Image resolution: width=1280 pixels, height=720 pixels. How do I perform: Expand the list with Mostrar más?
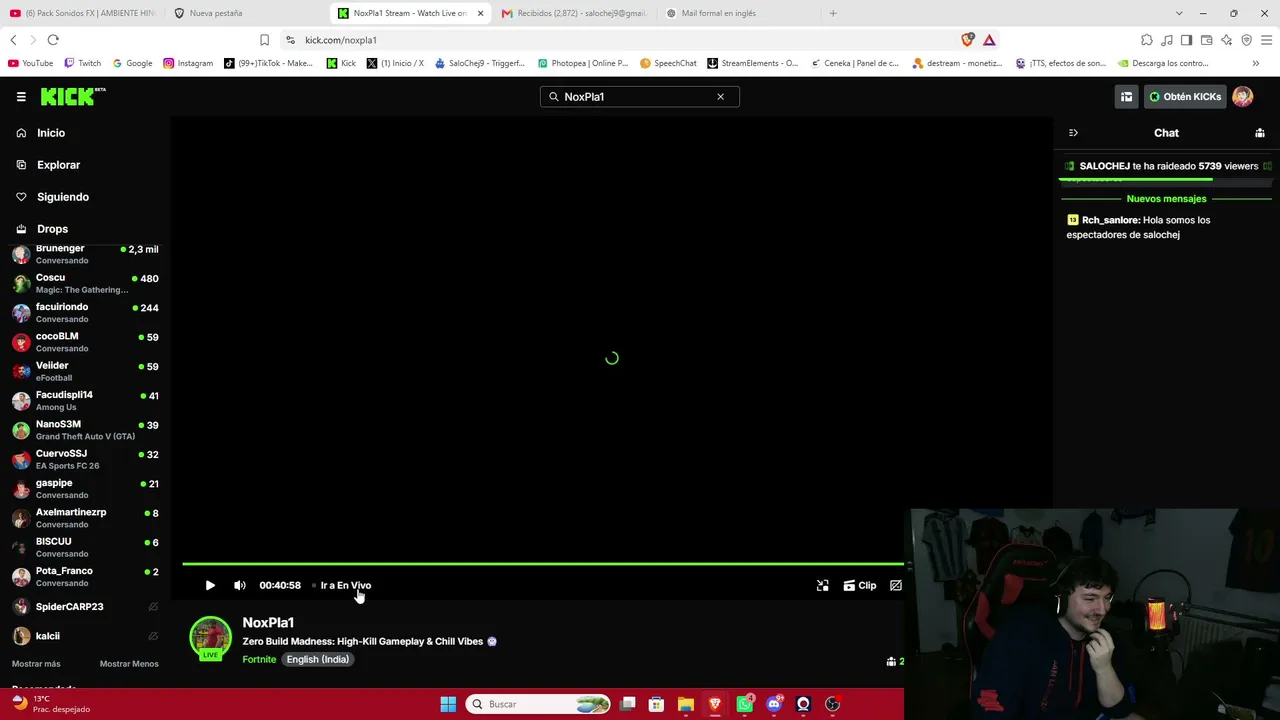click(36, 664)
